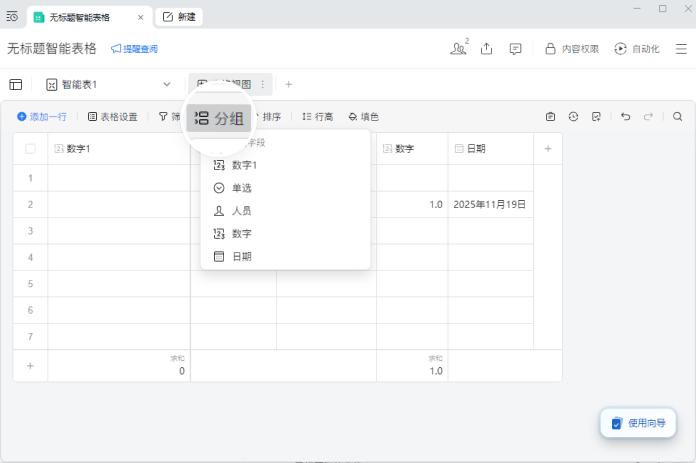Add a row with bottom plus

(x=30, y=366)
